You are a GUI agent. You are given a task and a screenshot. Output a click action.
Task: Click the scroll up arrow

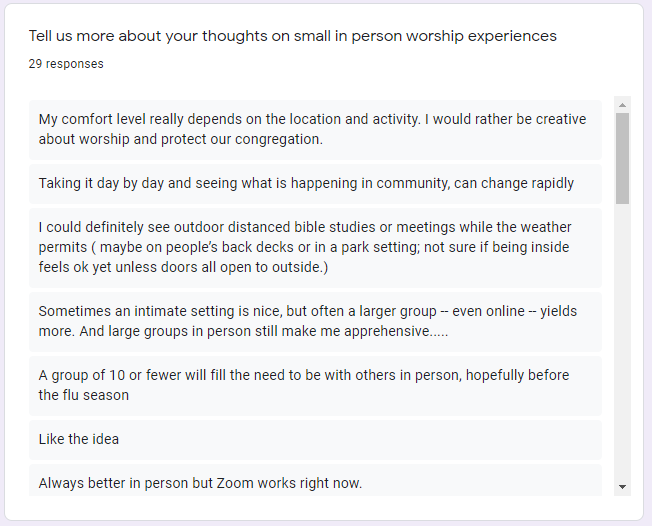coord(622,105)
